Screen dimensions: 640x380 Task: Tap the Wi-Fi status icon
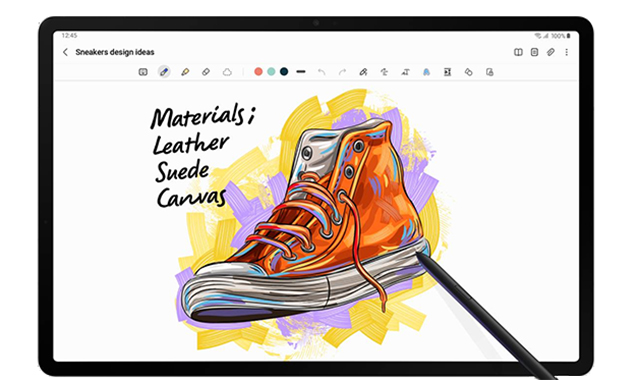point(538,36)
